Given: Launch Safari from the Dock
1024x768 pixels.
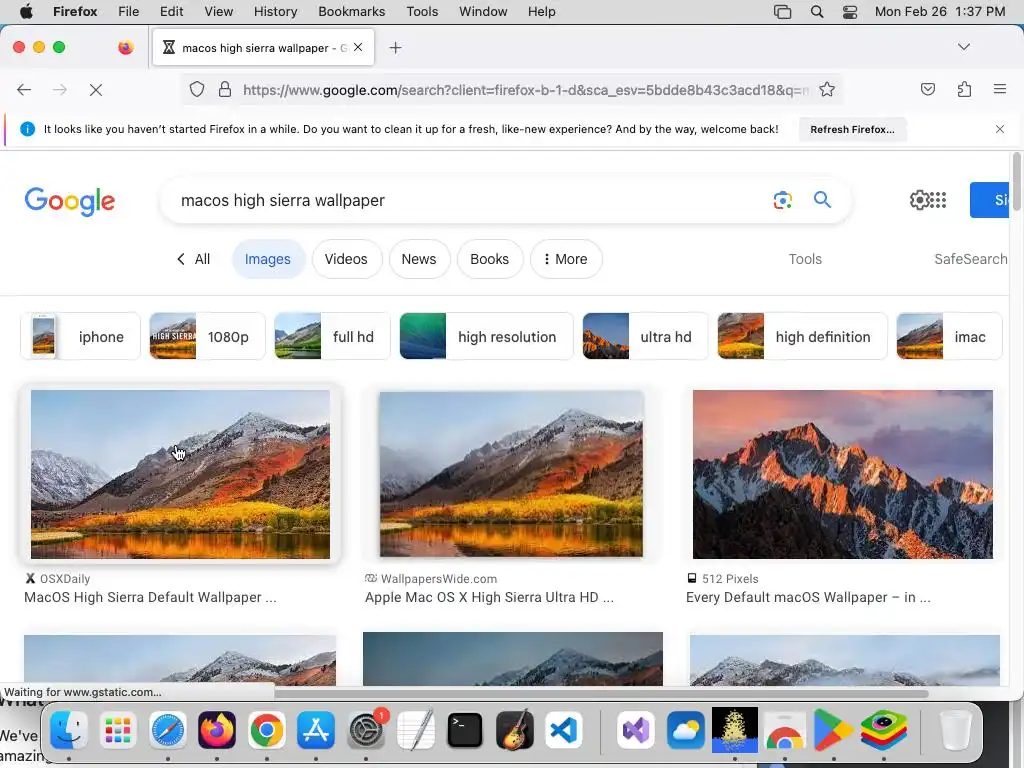Looking at the screenshot, I should pyautogui.click(x=168, y=729).
